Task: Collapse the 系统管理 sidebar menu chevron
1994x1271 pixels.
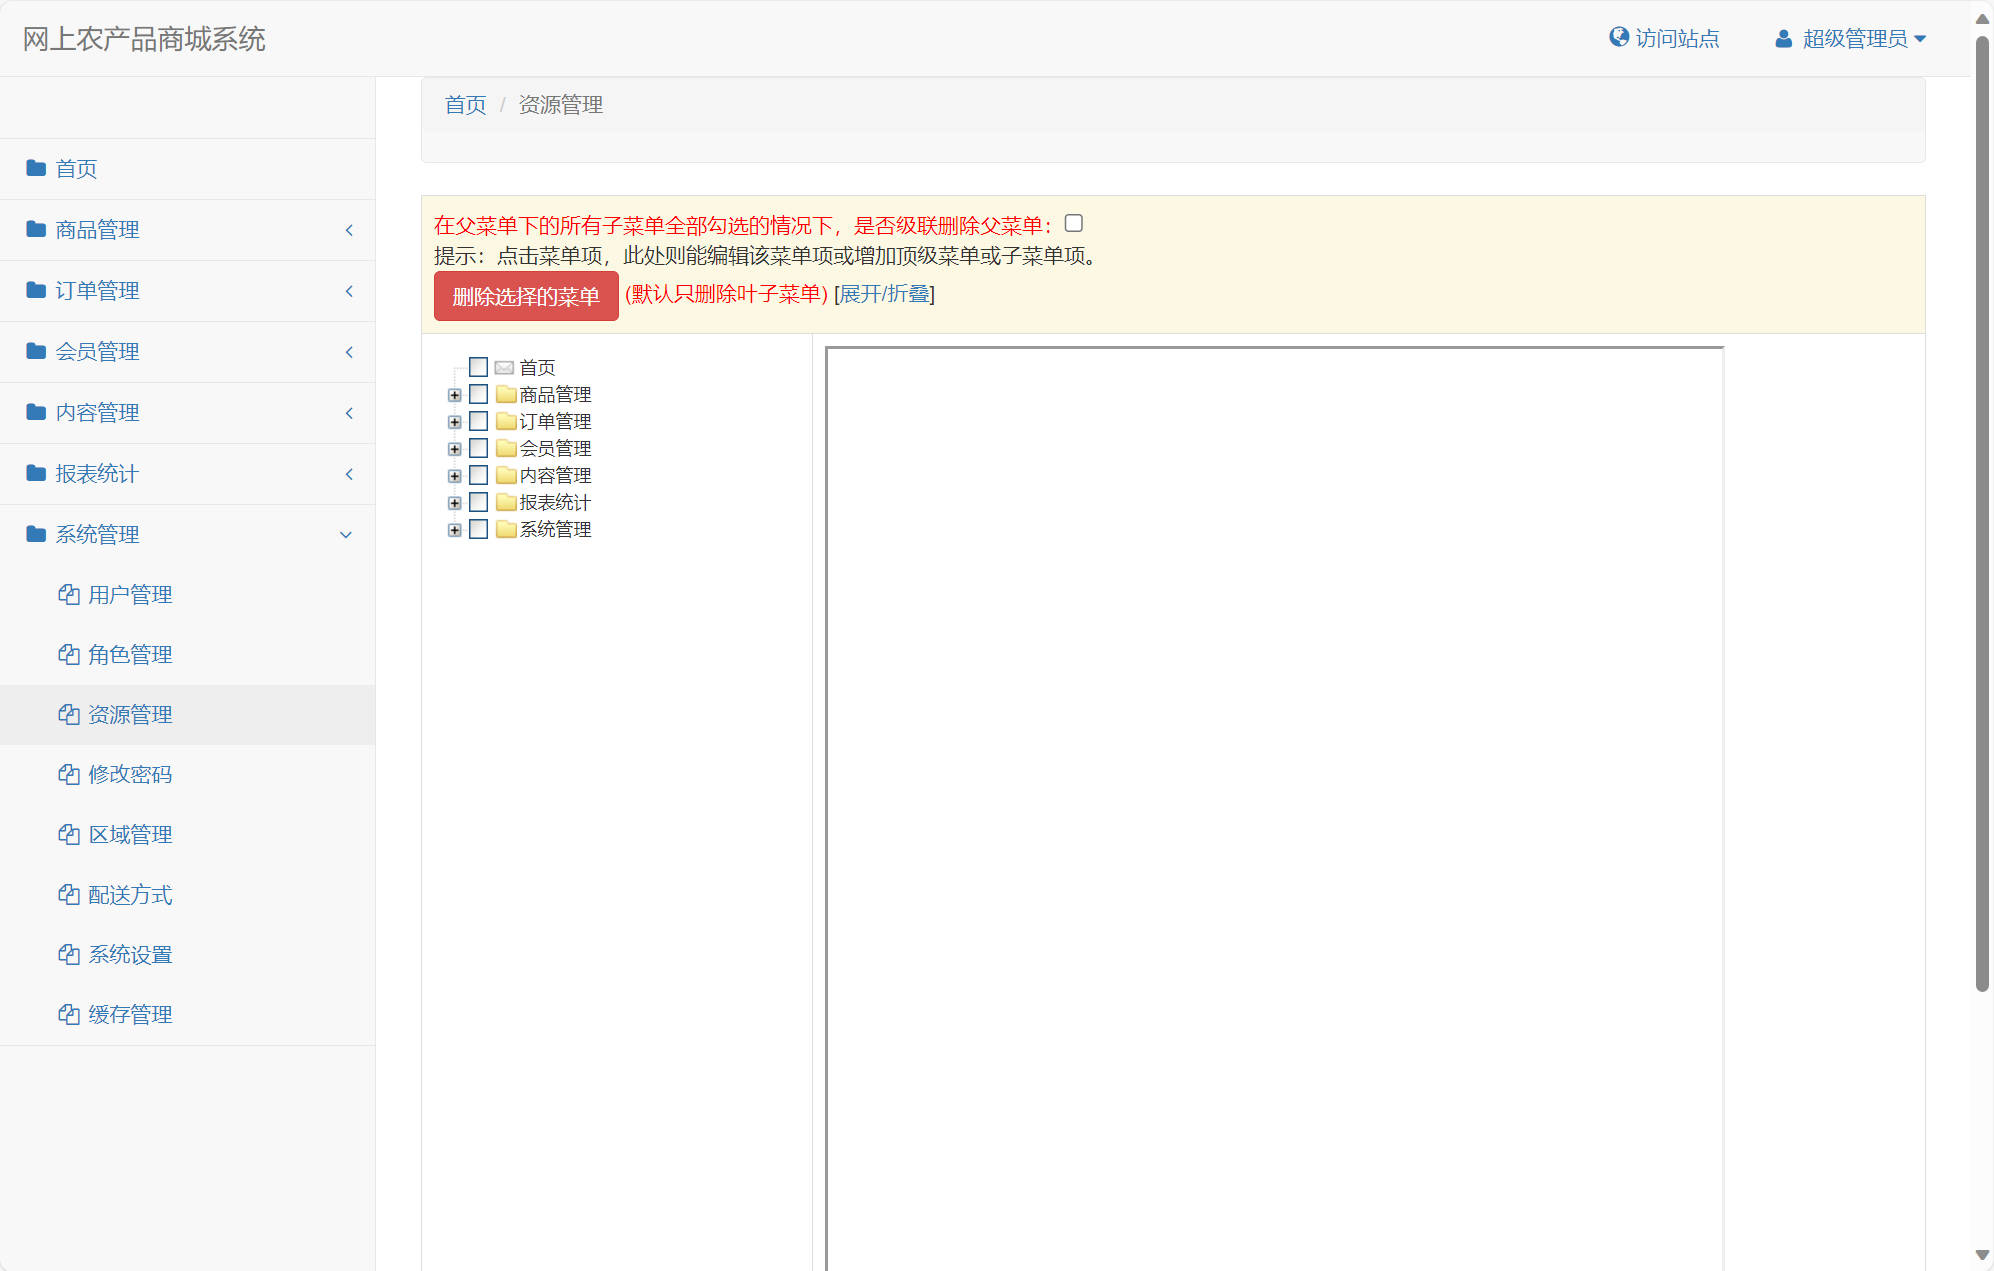Action: point(346,535)
